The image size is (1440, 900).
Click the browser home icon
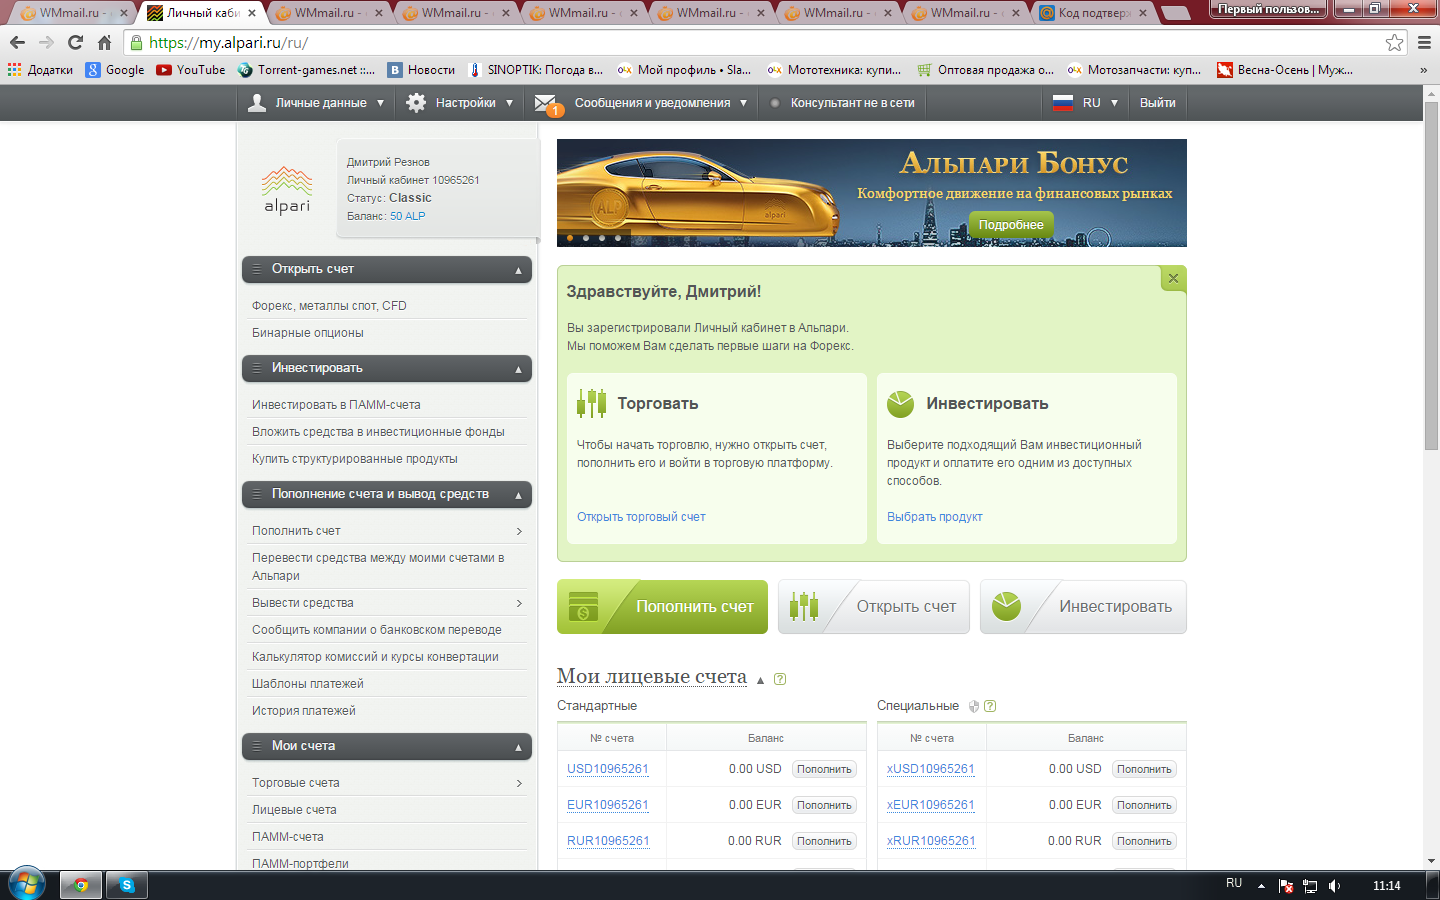coord(104,43)
